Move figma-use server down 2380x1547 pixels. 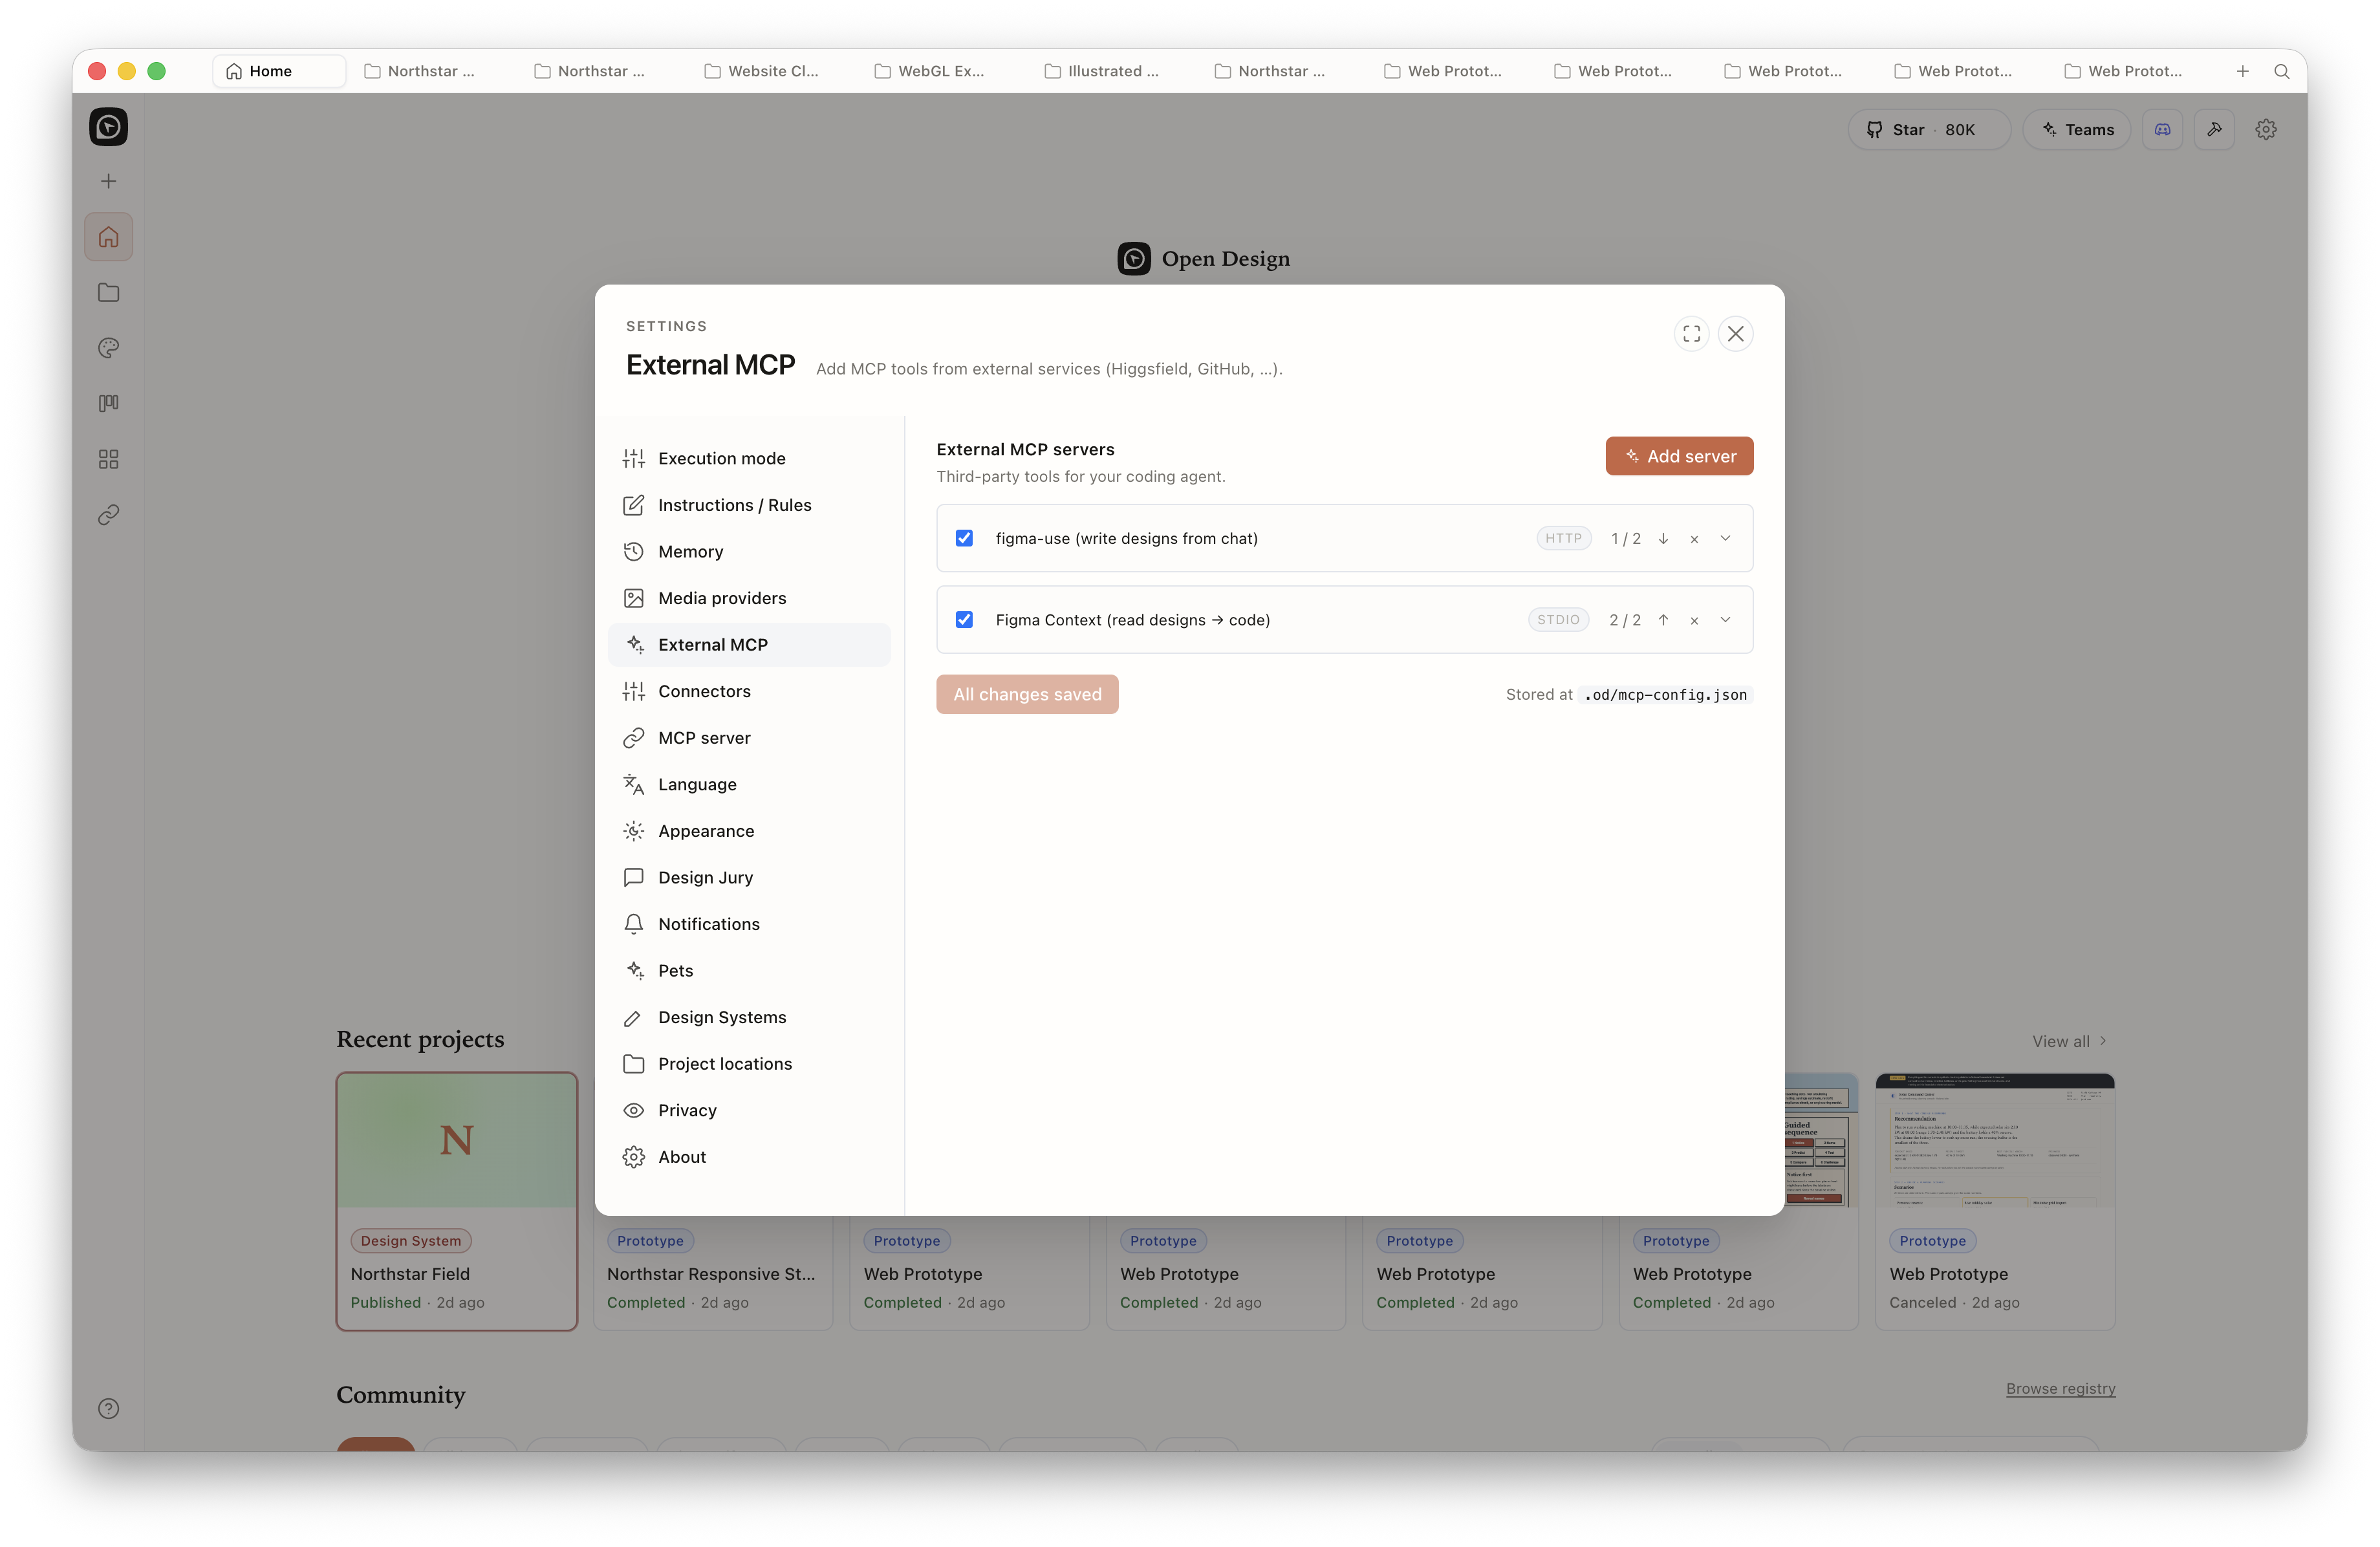click(x=1663, y=539)
